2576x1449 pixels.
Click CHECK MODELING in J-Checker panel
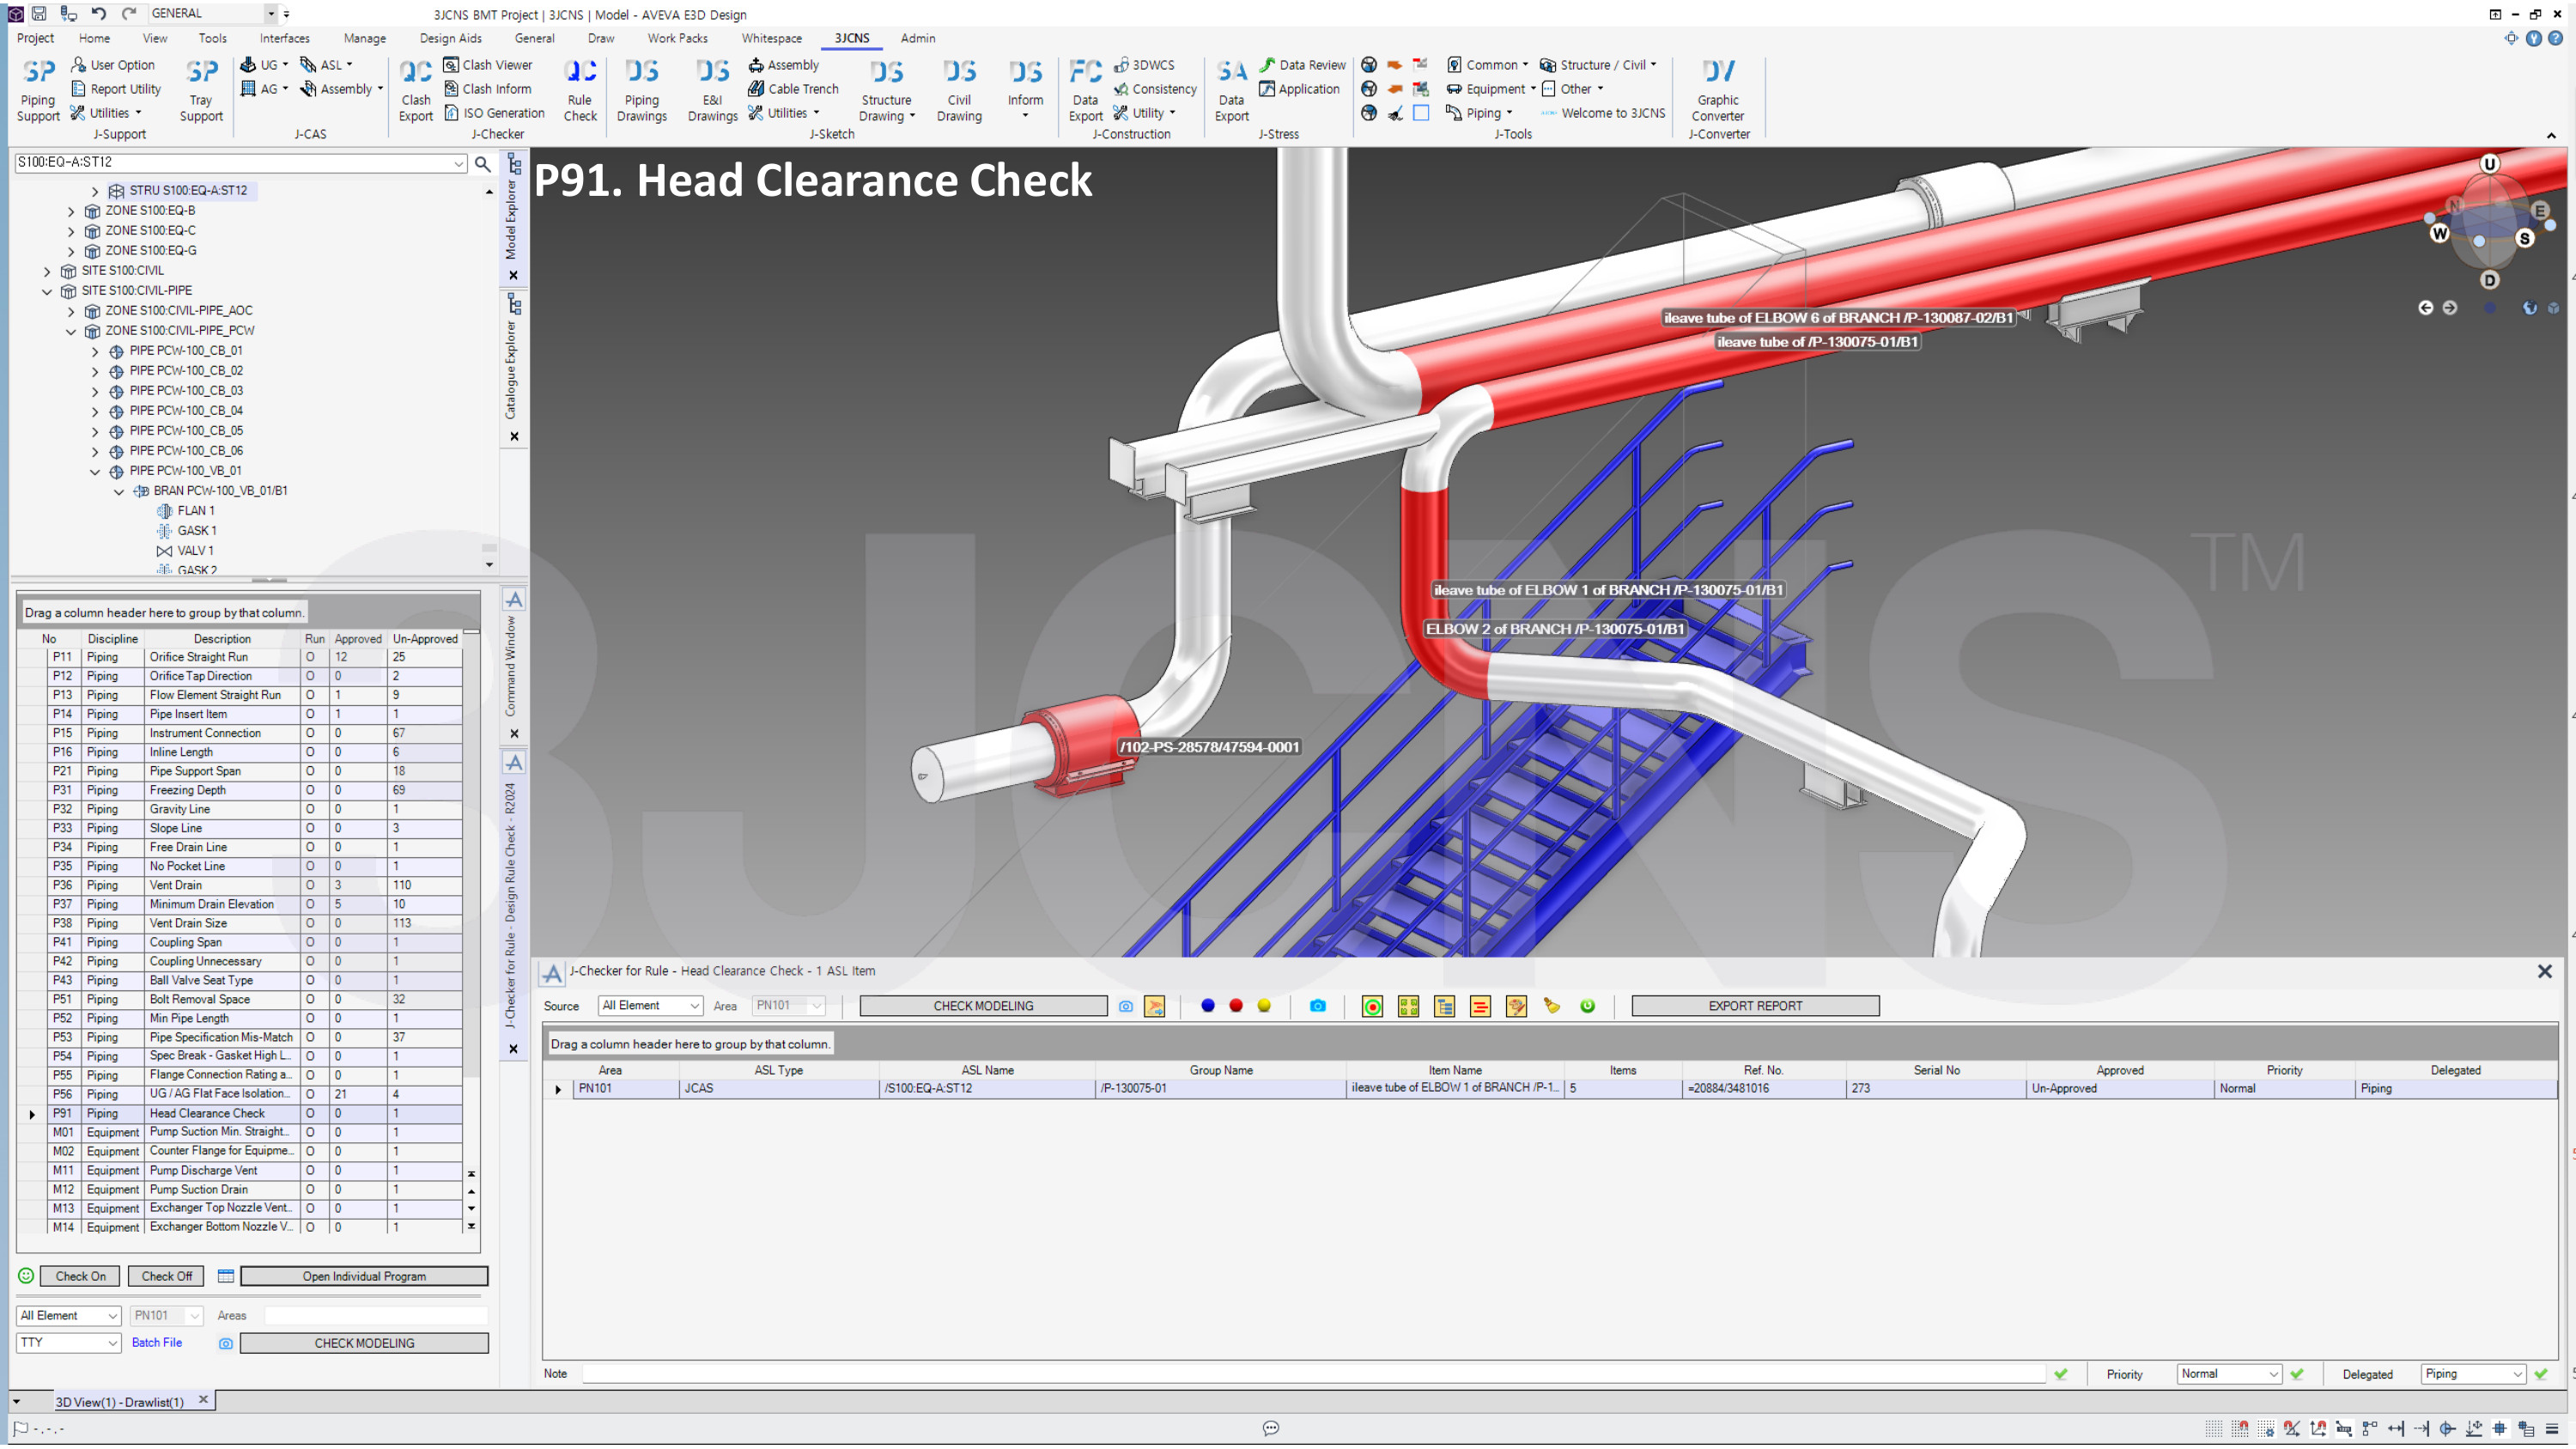(x=983, y=1006)
